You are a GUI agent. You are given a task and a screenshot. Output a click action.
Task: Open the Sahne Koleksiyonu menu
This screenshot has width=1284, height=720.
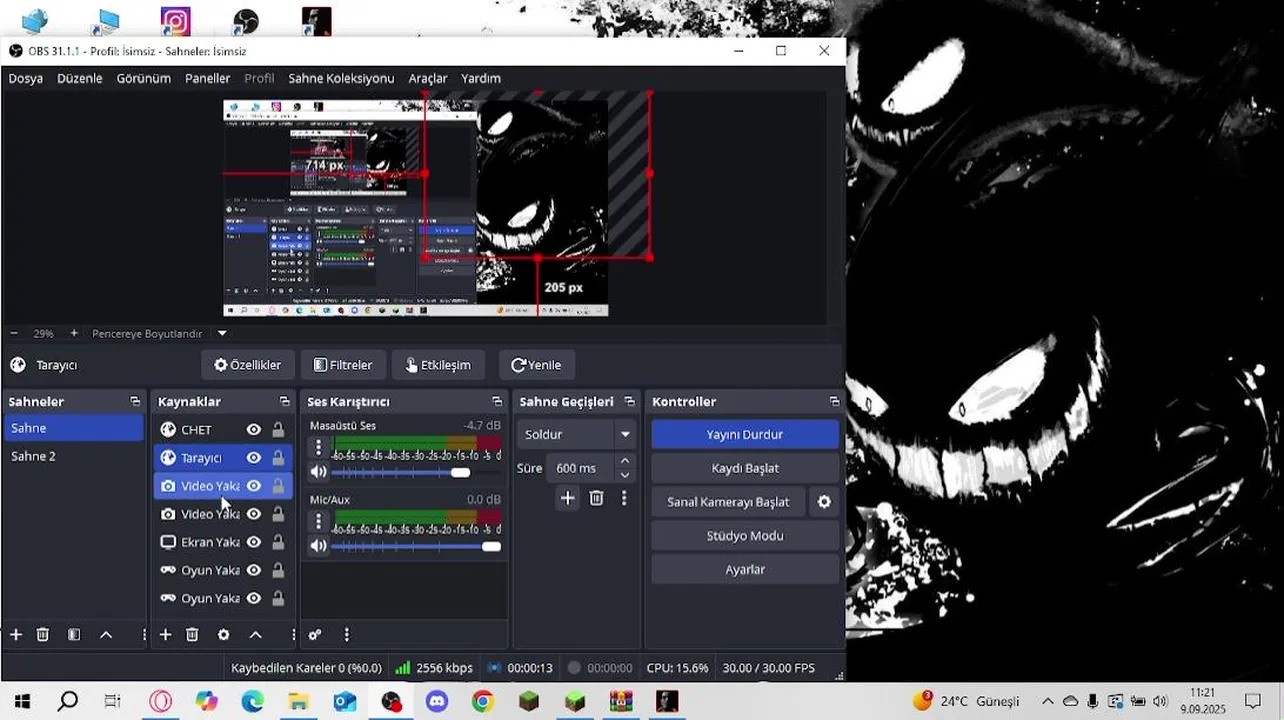click(341, 78)
